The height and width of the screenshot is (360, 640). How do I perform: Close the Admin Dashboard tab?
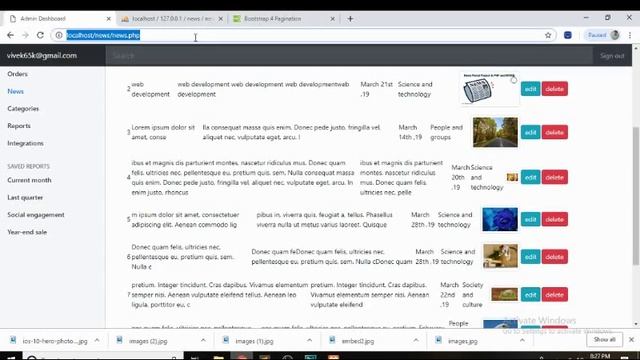pos(109,19)
